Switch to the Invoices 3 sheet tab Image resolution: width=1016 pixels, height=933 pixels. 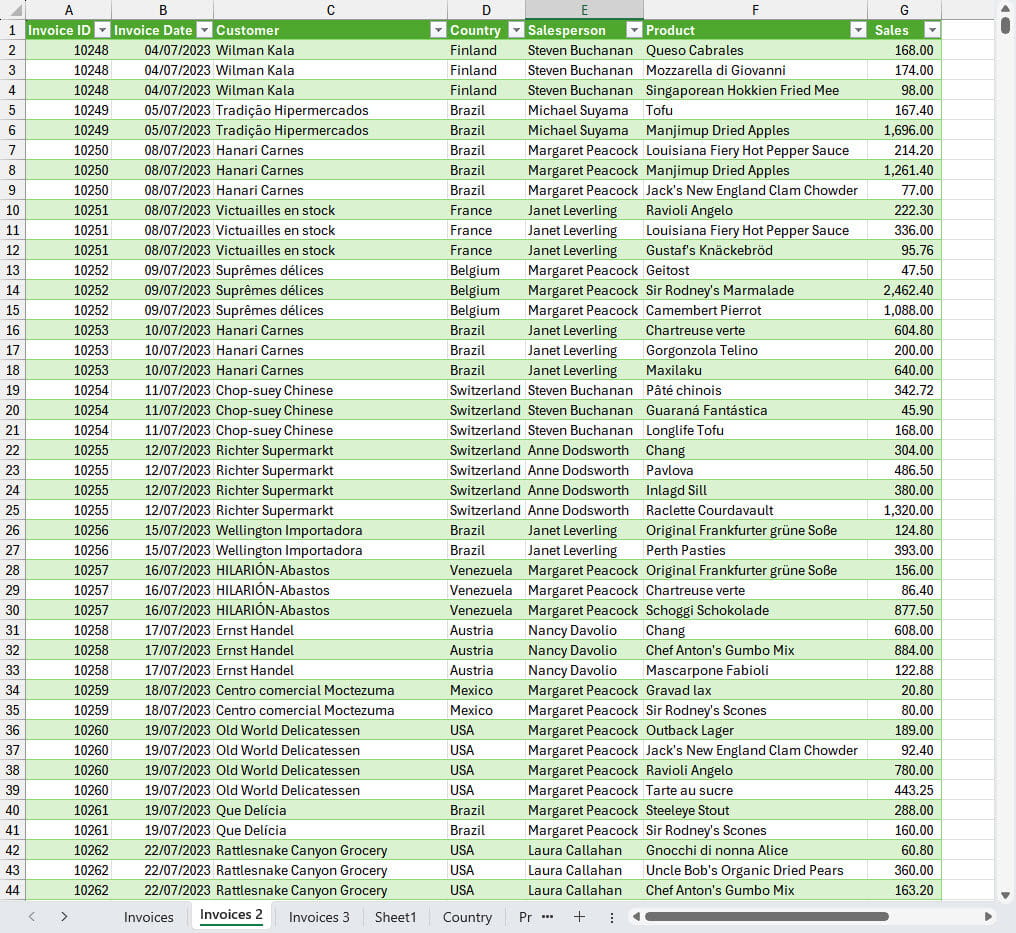click(319, 916)
